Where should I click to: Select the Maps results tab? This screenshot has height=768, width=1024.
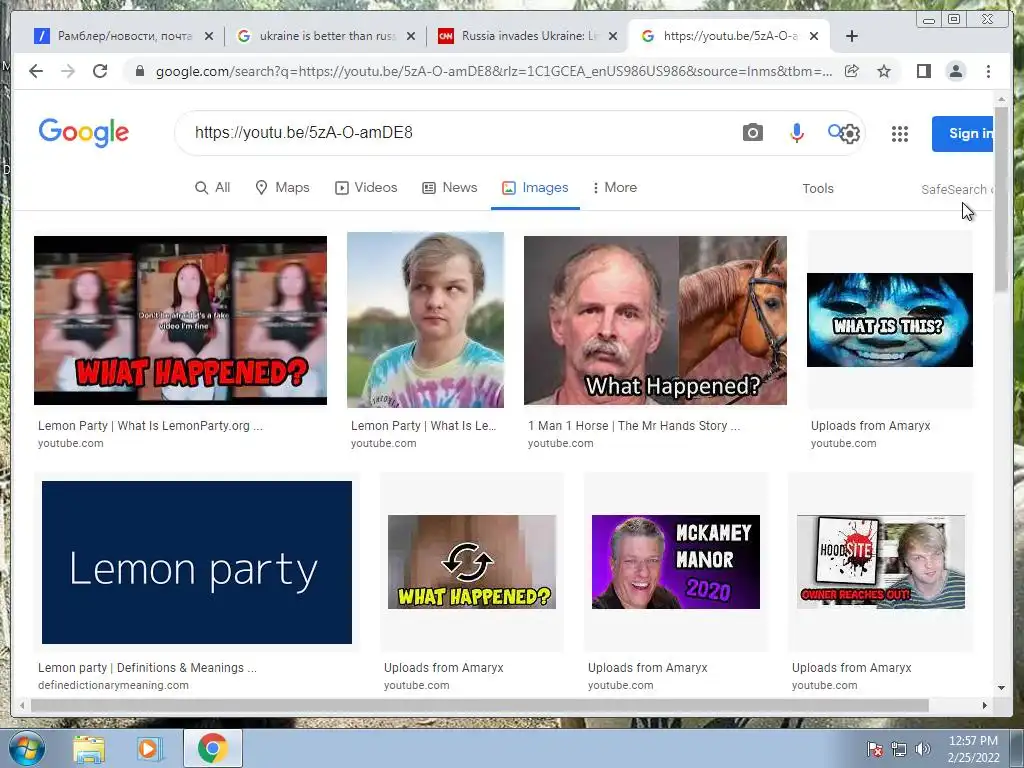click(x=282, y=188)
